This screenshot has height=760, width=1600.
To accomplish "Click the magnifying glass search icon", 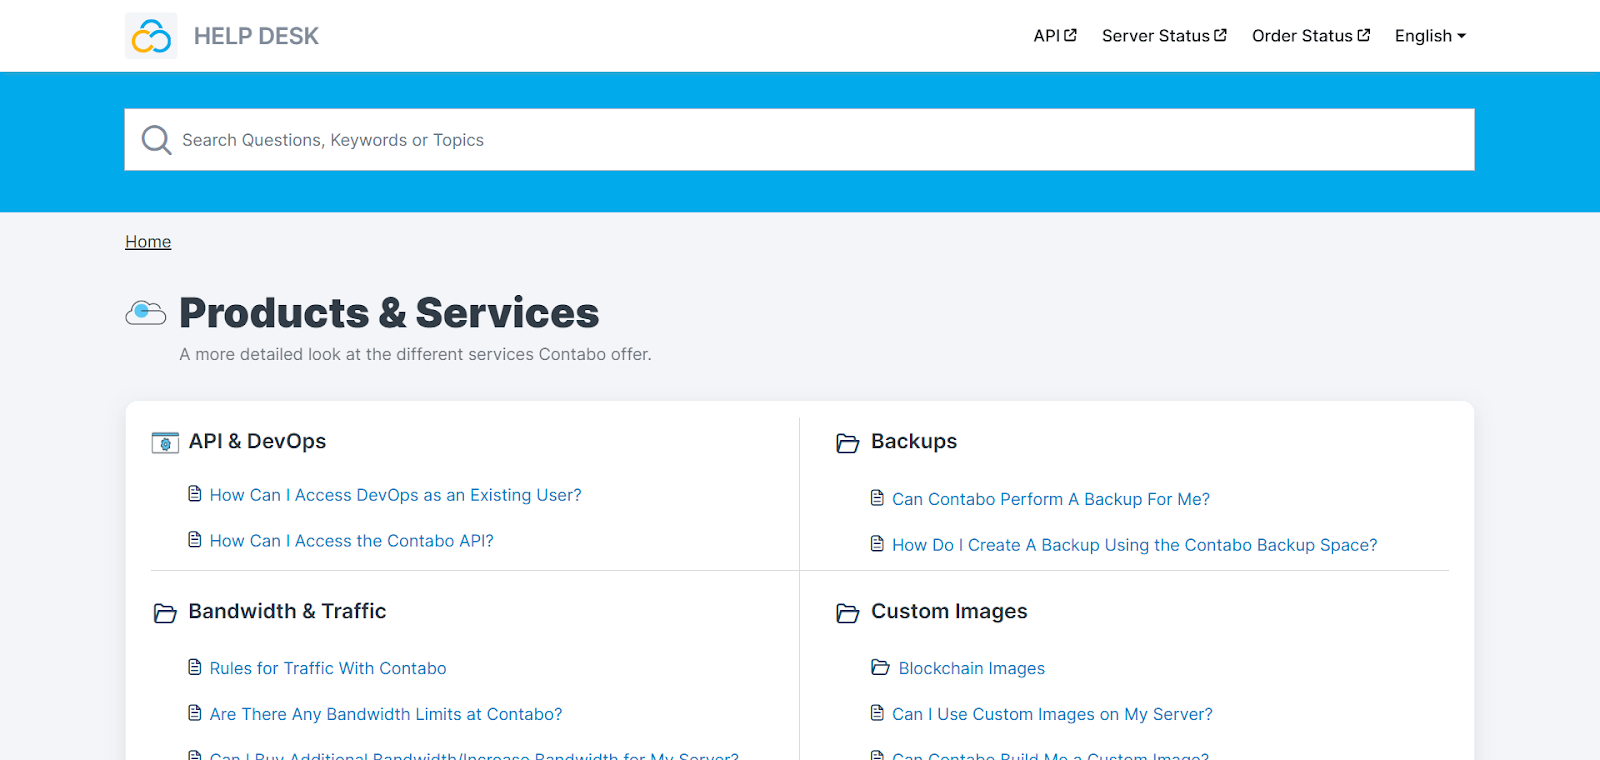I will point(156,140).
